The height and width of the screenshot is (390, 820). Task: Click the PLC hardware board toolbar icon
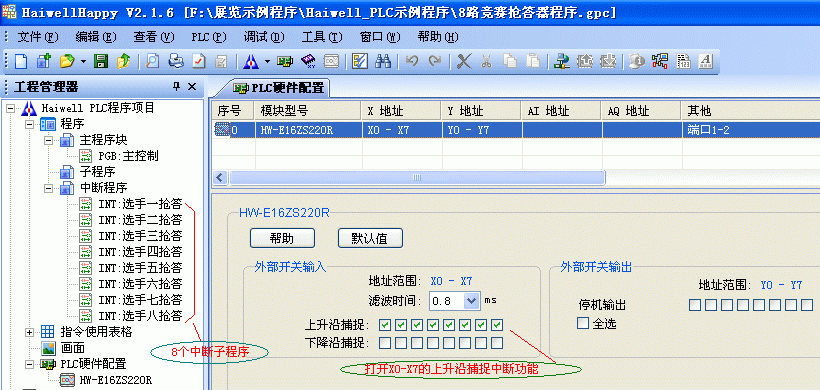point(284,61)
